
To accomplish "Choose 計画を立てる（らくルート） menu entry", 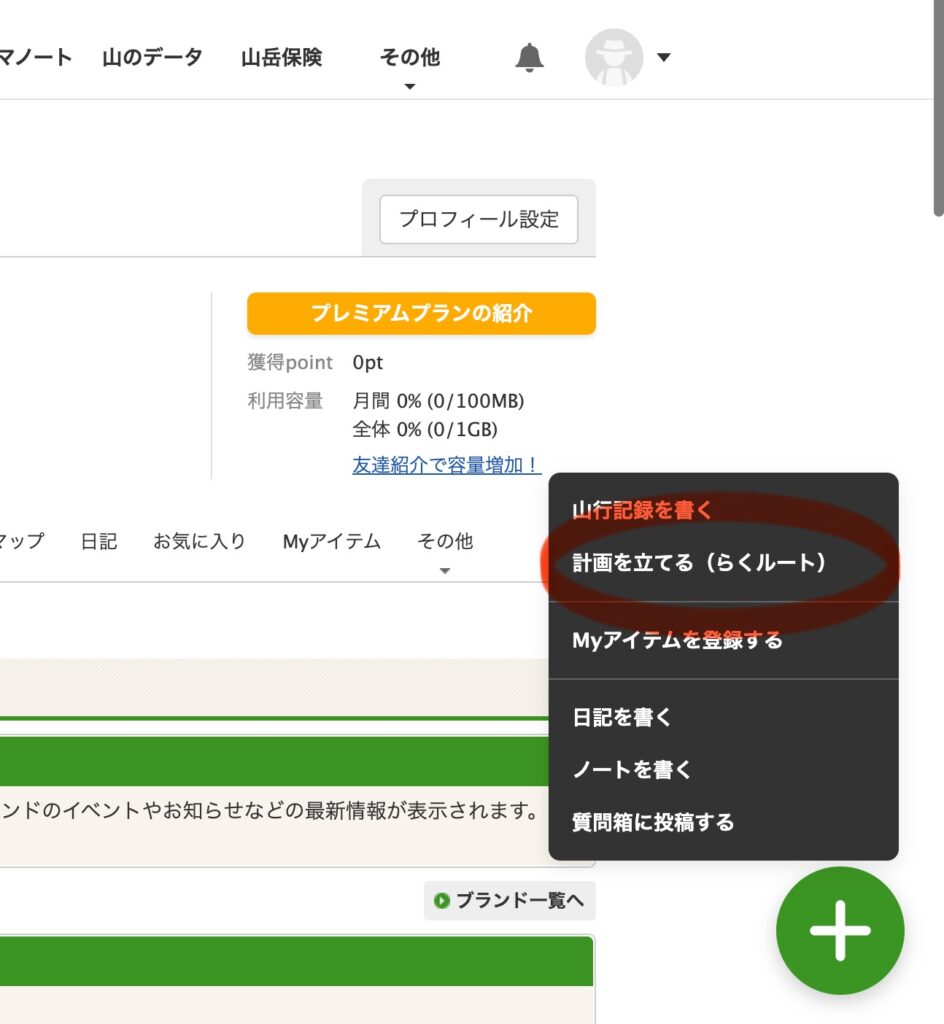I will click(699, 562).
